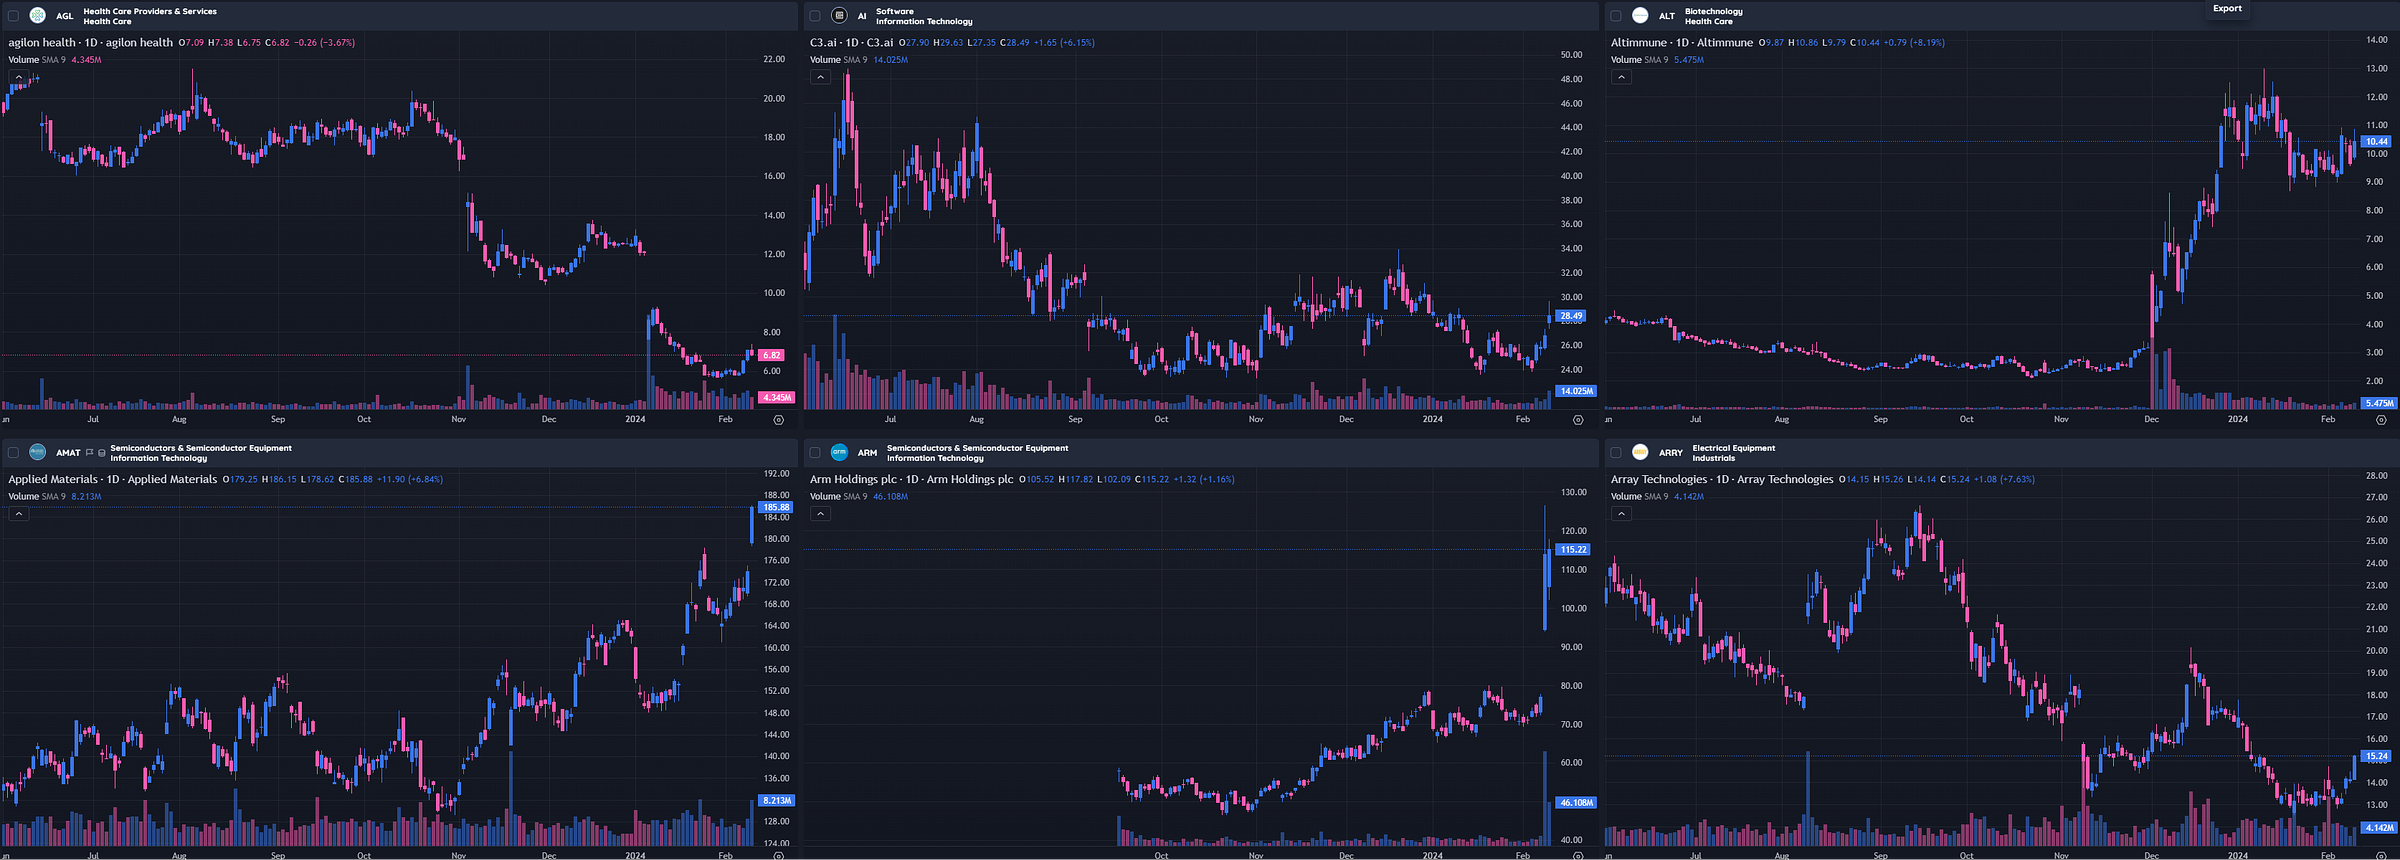The width and height of the screenshot is (2400, 860).
Task: Click the 14.025M volume label on price axis
Action: pos(1577,392)
